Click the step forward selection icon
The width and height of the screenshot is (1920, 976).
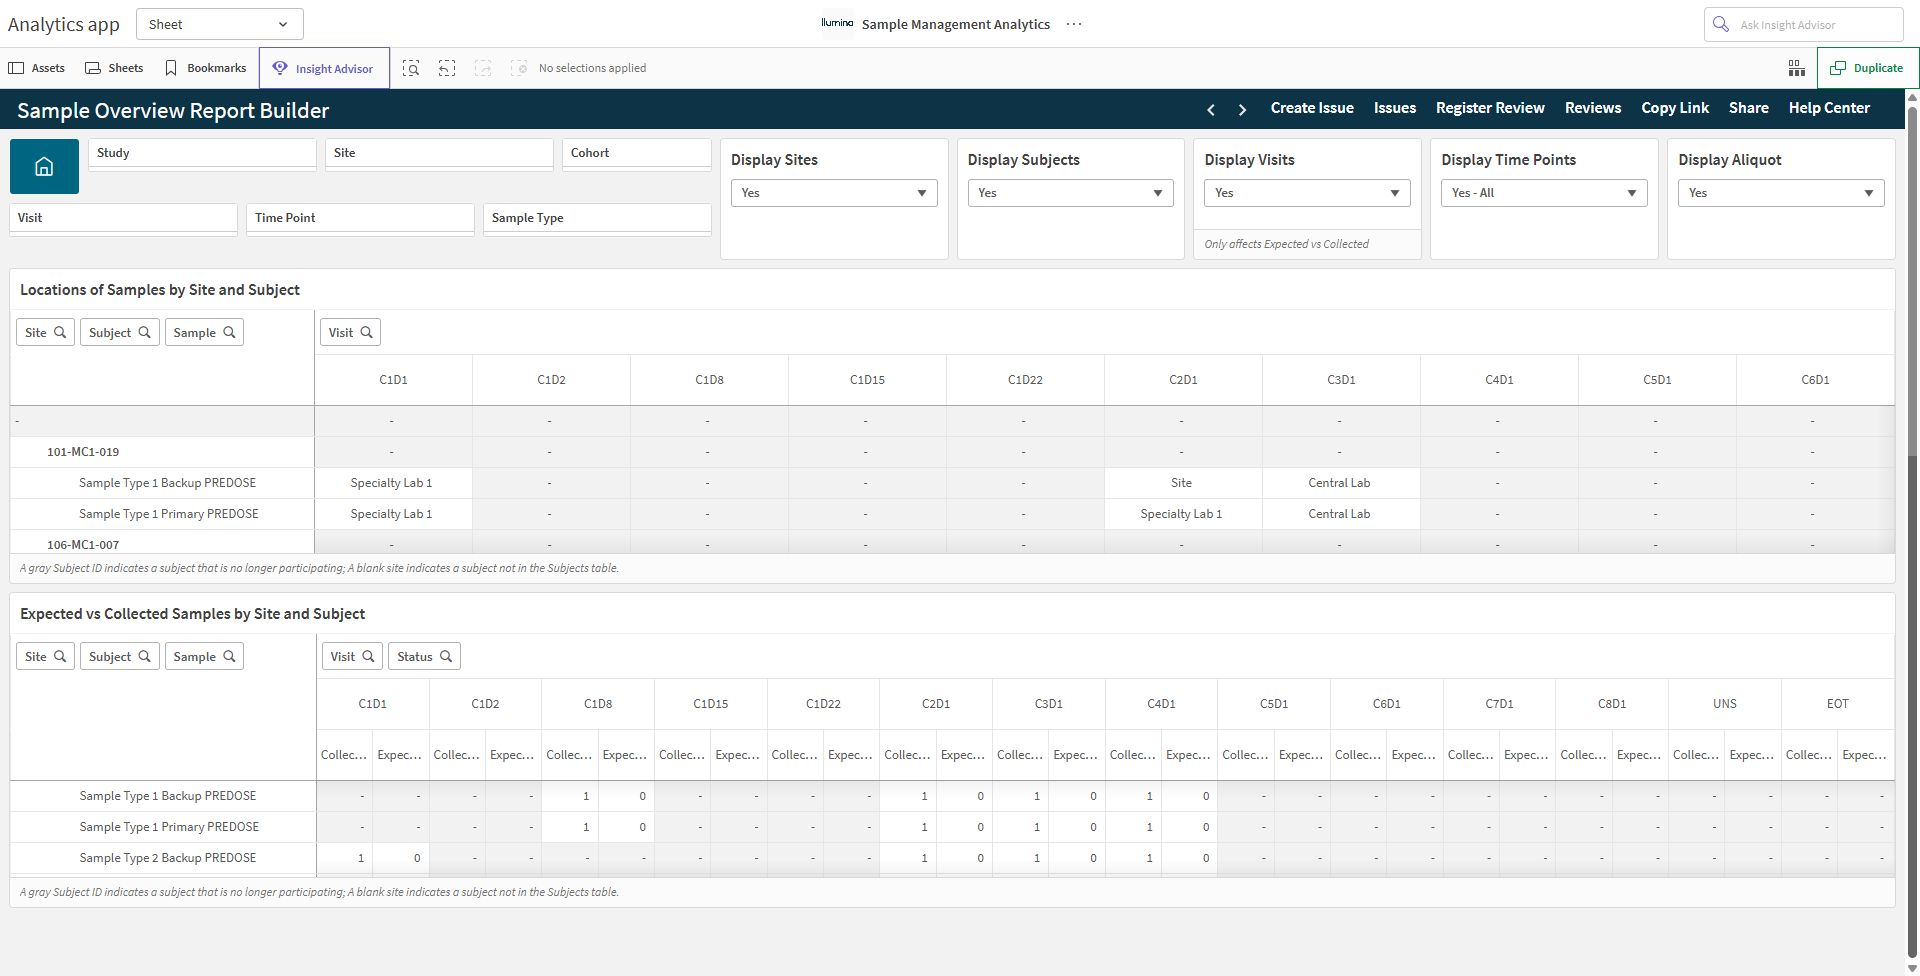click(483, 68)
